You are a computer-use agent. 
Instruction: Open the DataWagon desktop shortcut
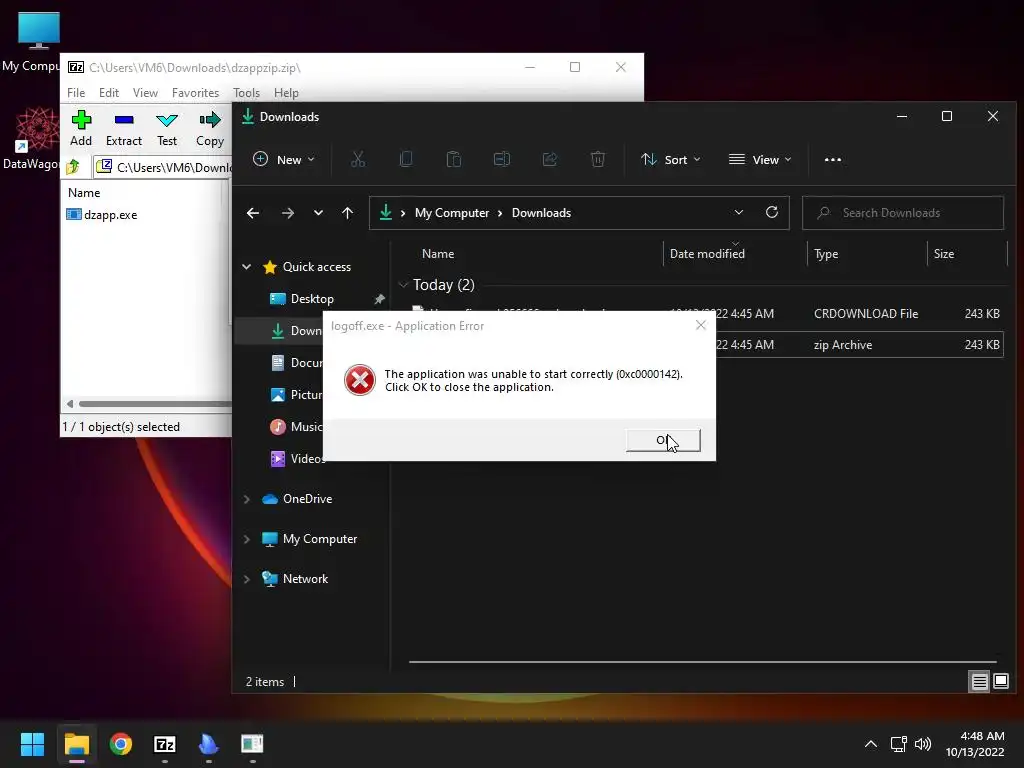point(33,138)
